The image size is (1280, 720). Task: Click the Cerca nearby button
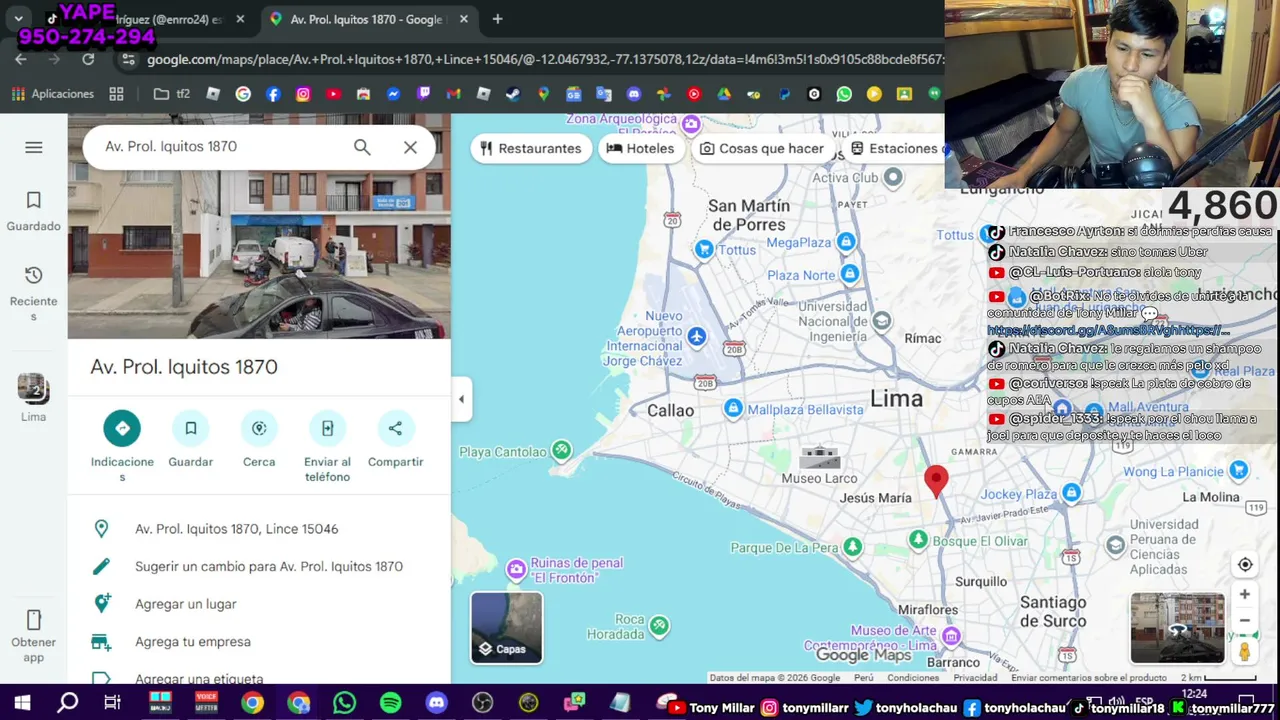click(259, 428)
